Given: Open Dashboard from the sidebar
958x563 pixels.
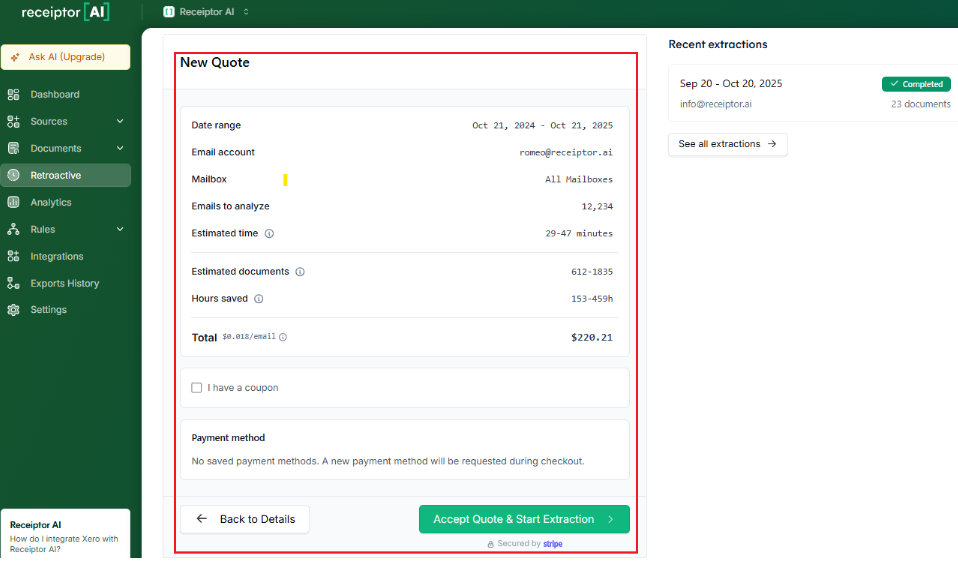Looking at the screenshot, I should (65, 94).
